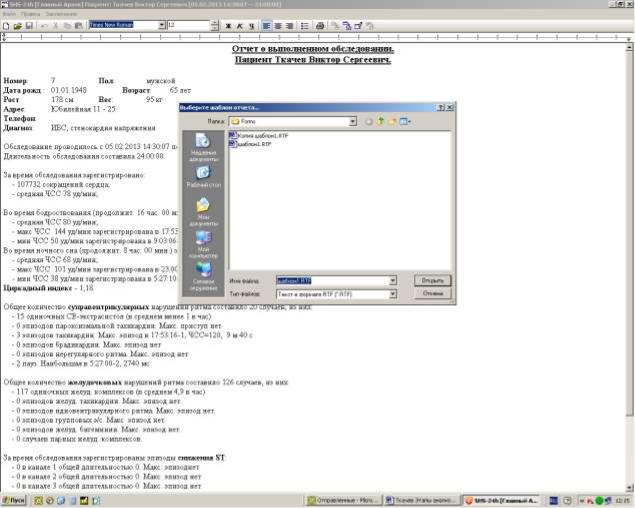Save the report with the floppy icon
635x508 pixels.
click(x=29, y=26)
